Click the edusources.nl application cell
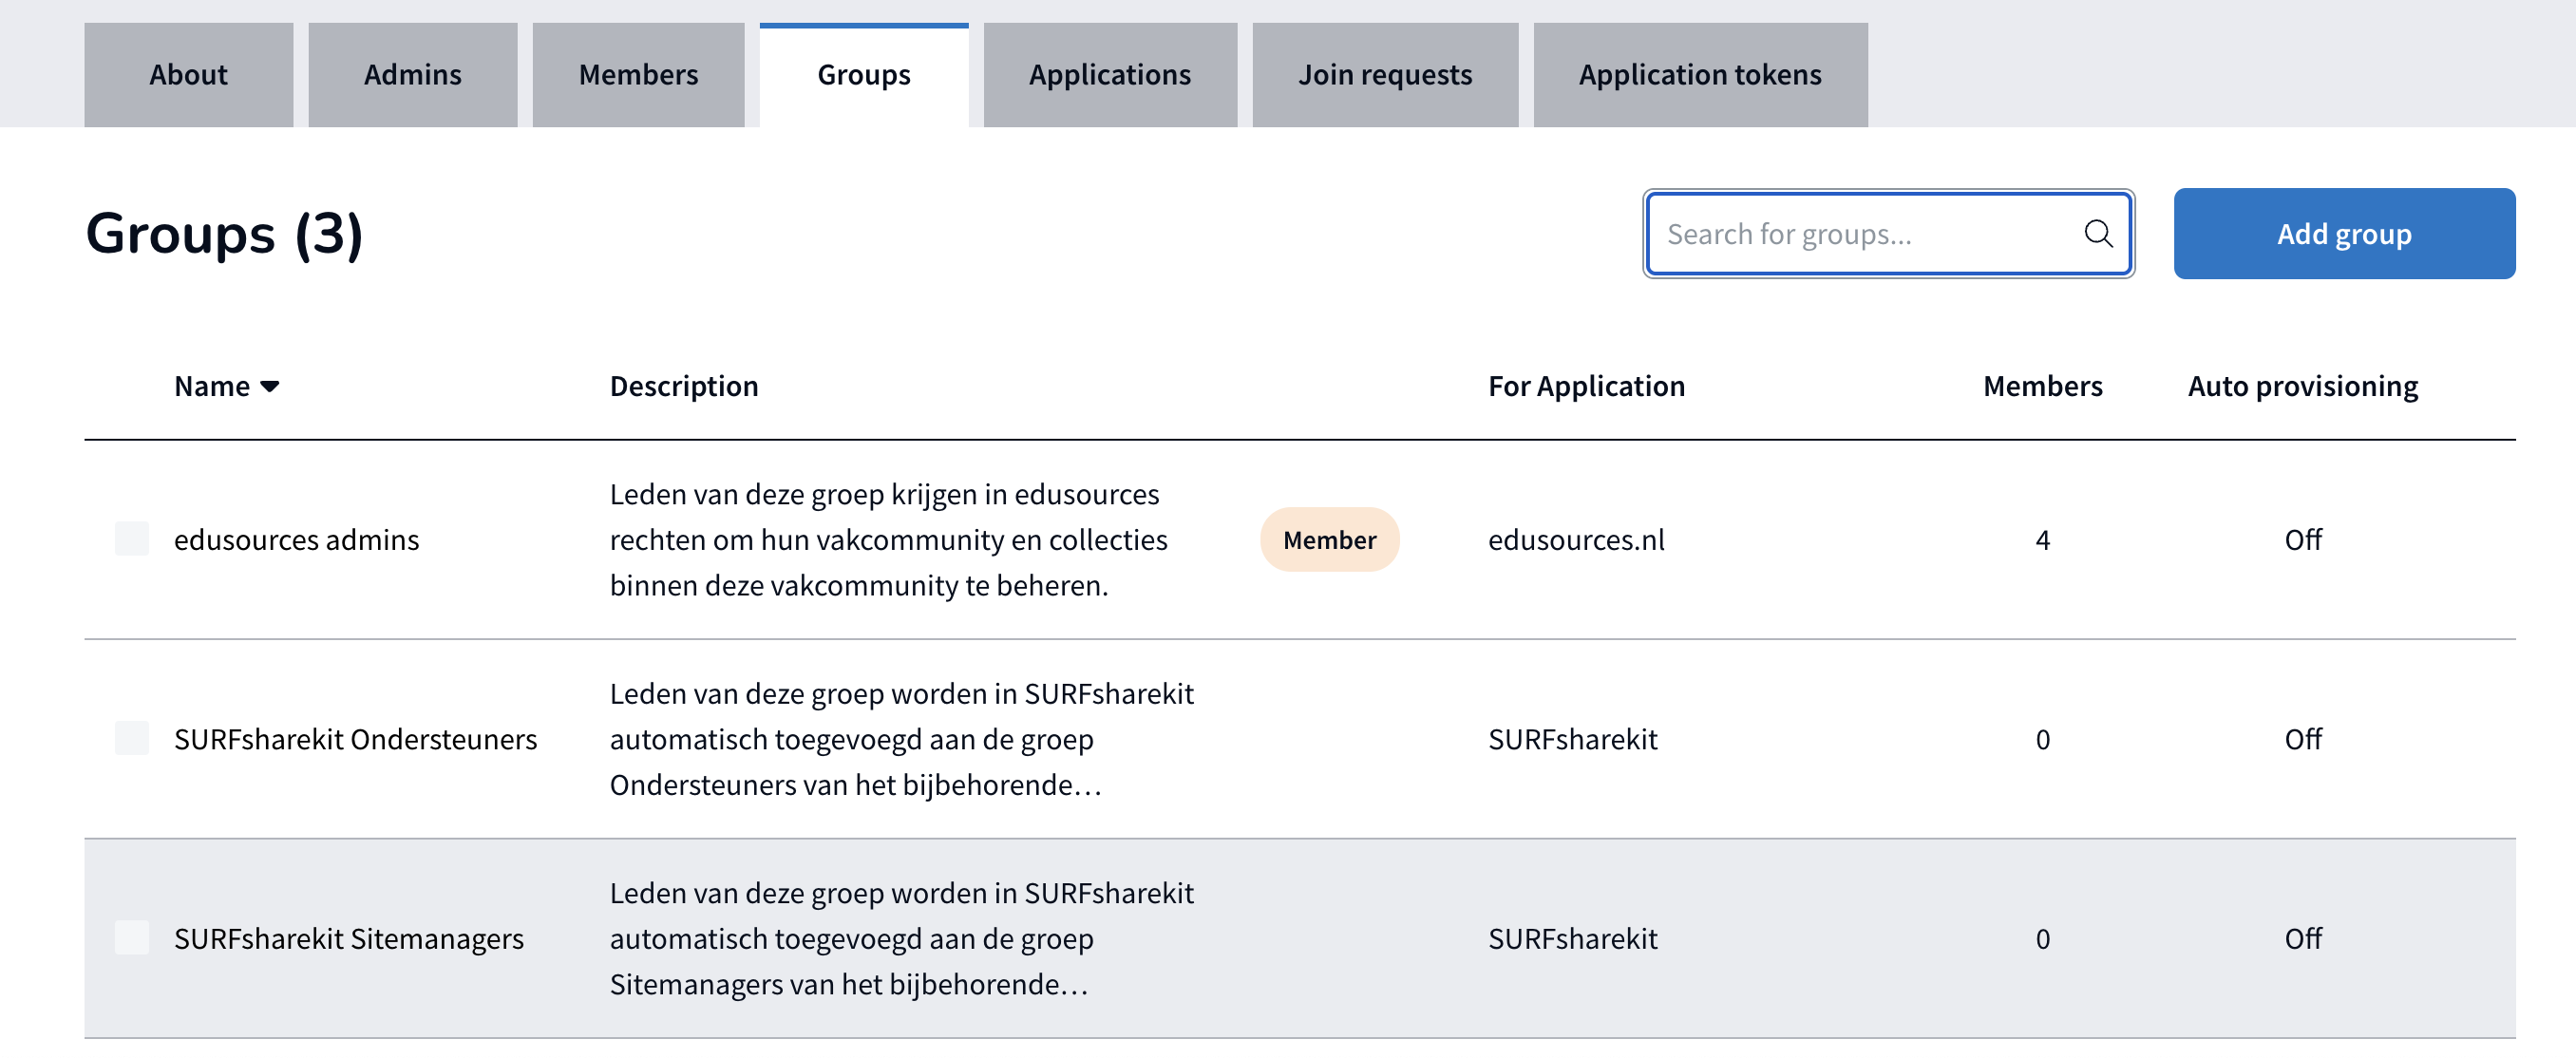The width and height of the screenshot is (2576, 1058). click(1576, 540)
